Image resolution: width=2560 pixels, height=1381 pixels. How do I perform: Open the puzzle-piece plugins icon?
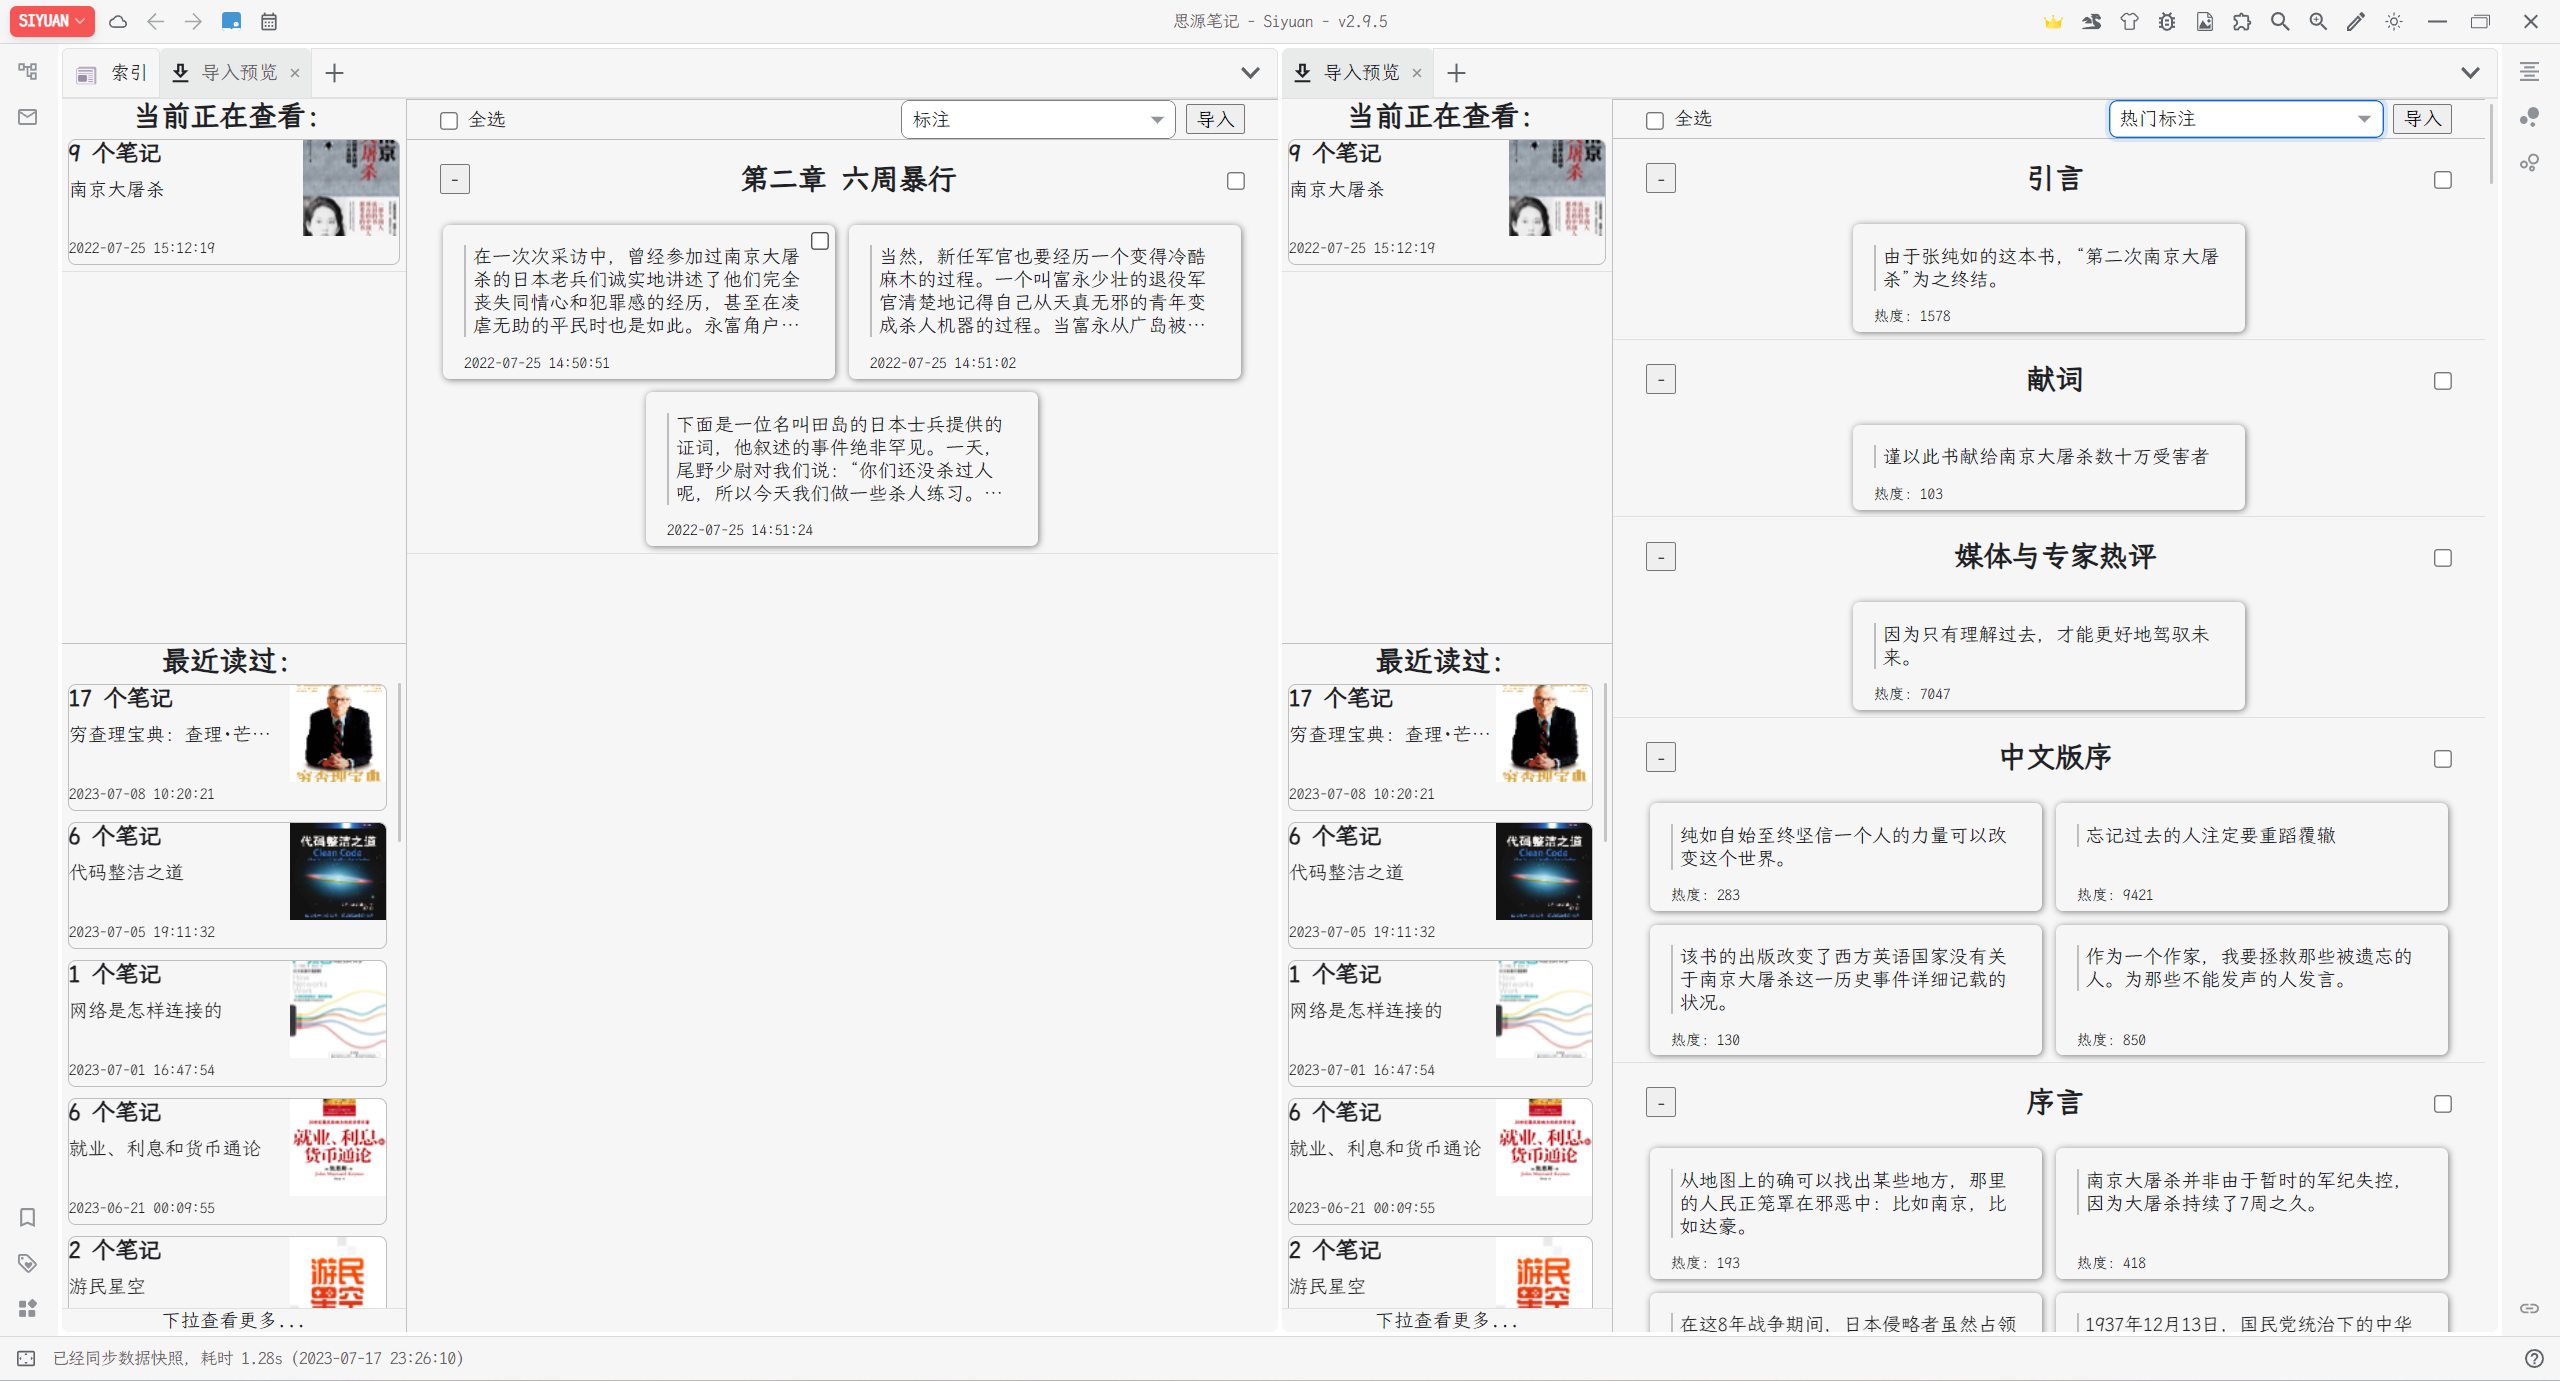(x=2242, y=21)
